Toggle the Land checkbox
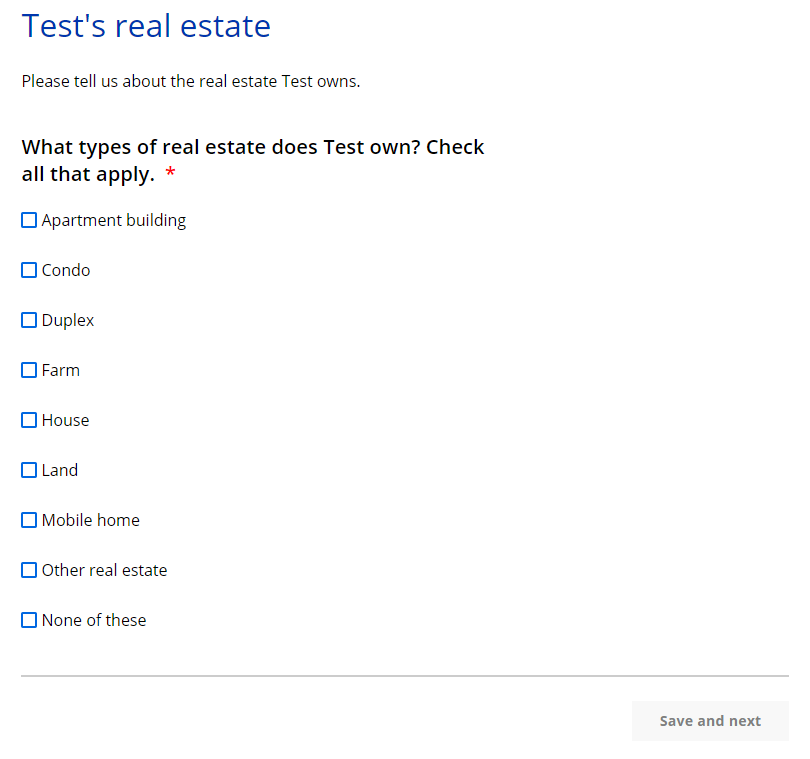The height and width of the screenshot is (759, 810). click(29, 470)
